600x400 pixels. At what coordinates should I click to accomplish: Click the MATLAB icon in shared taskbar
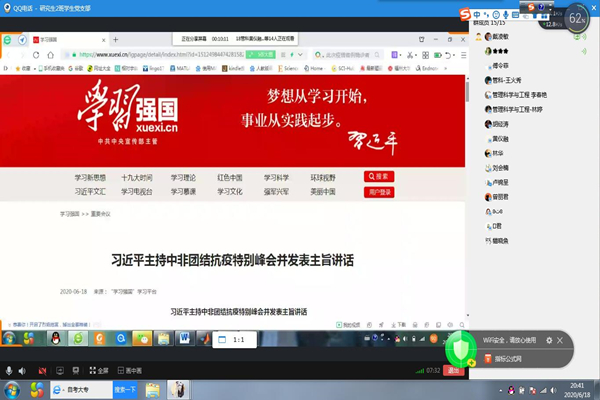(x=204, y=338)
